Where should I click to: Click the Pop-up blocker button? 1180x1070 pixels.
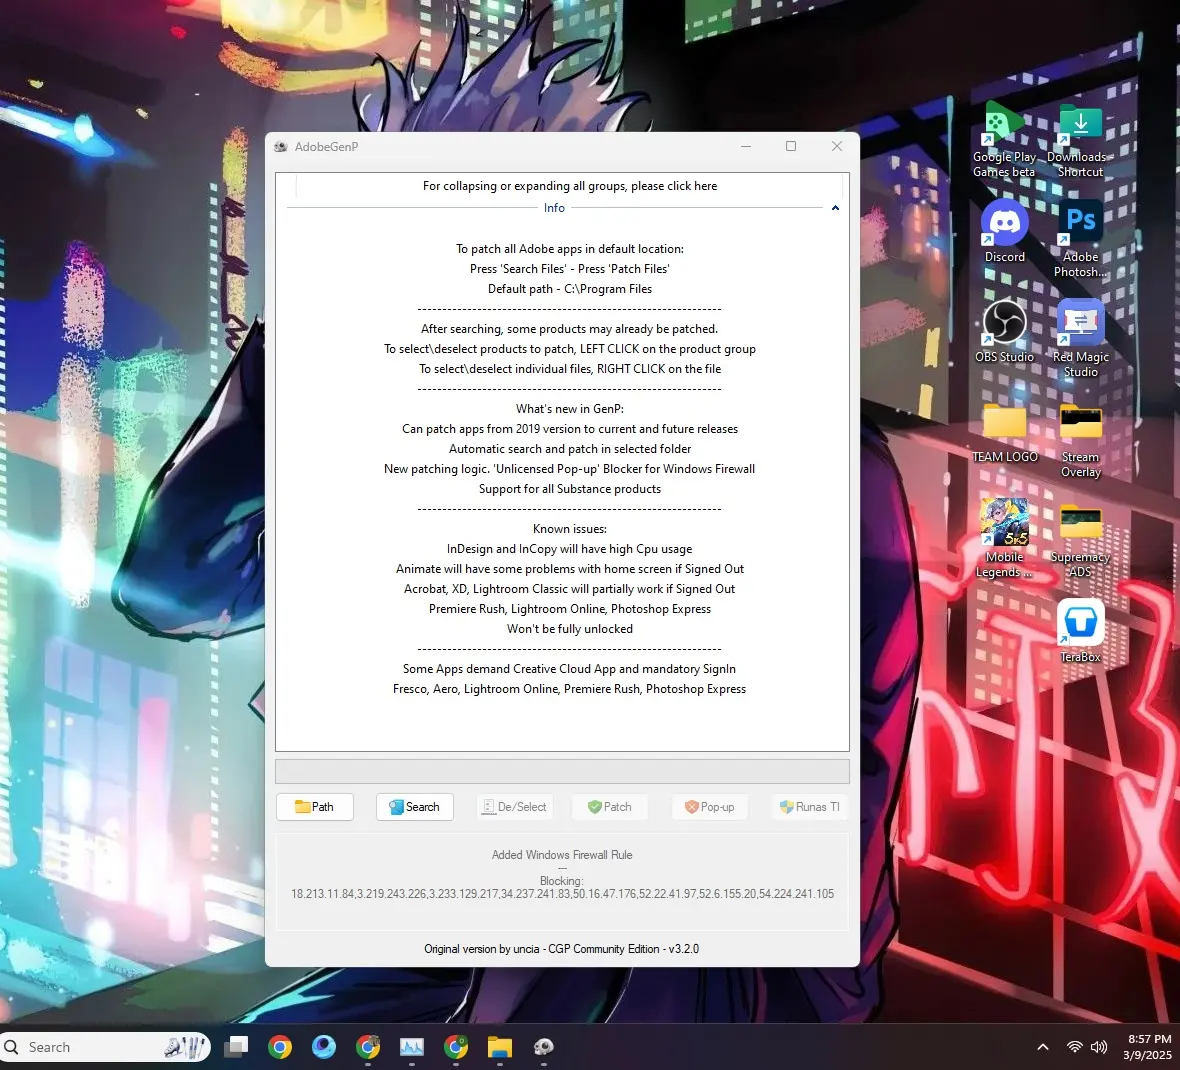tap(710, 807)
